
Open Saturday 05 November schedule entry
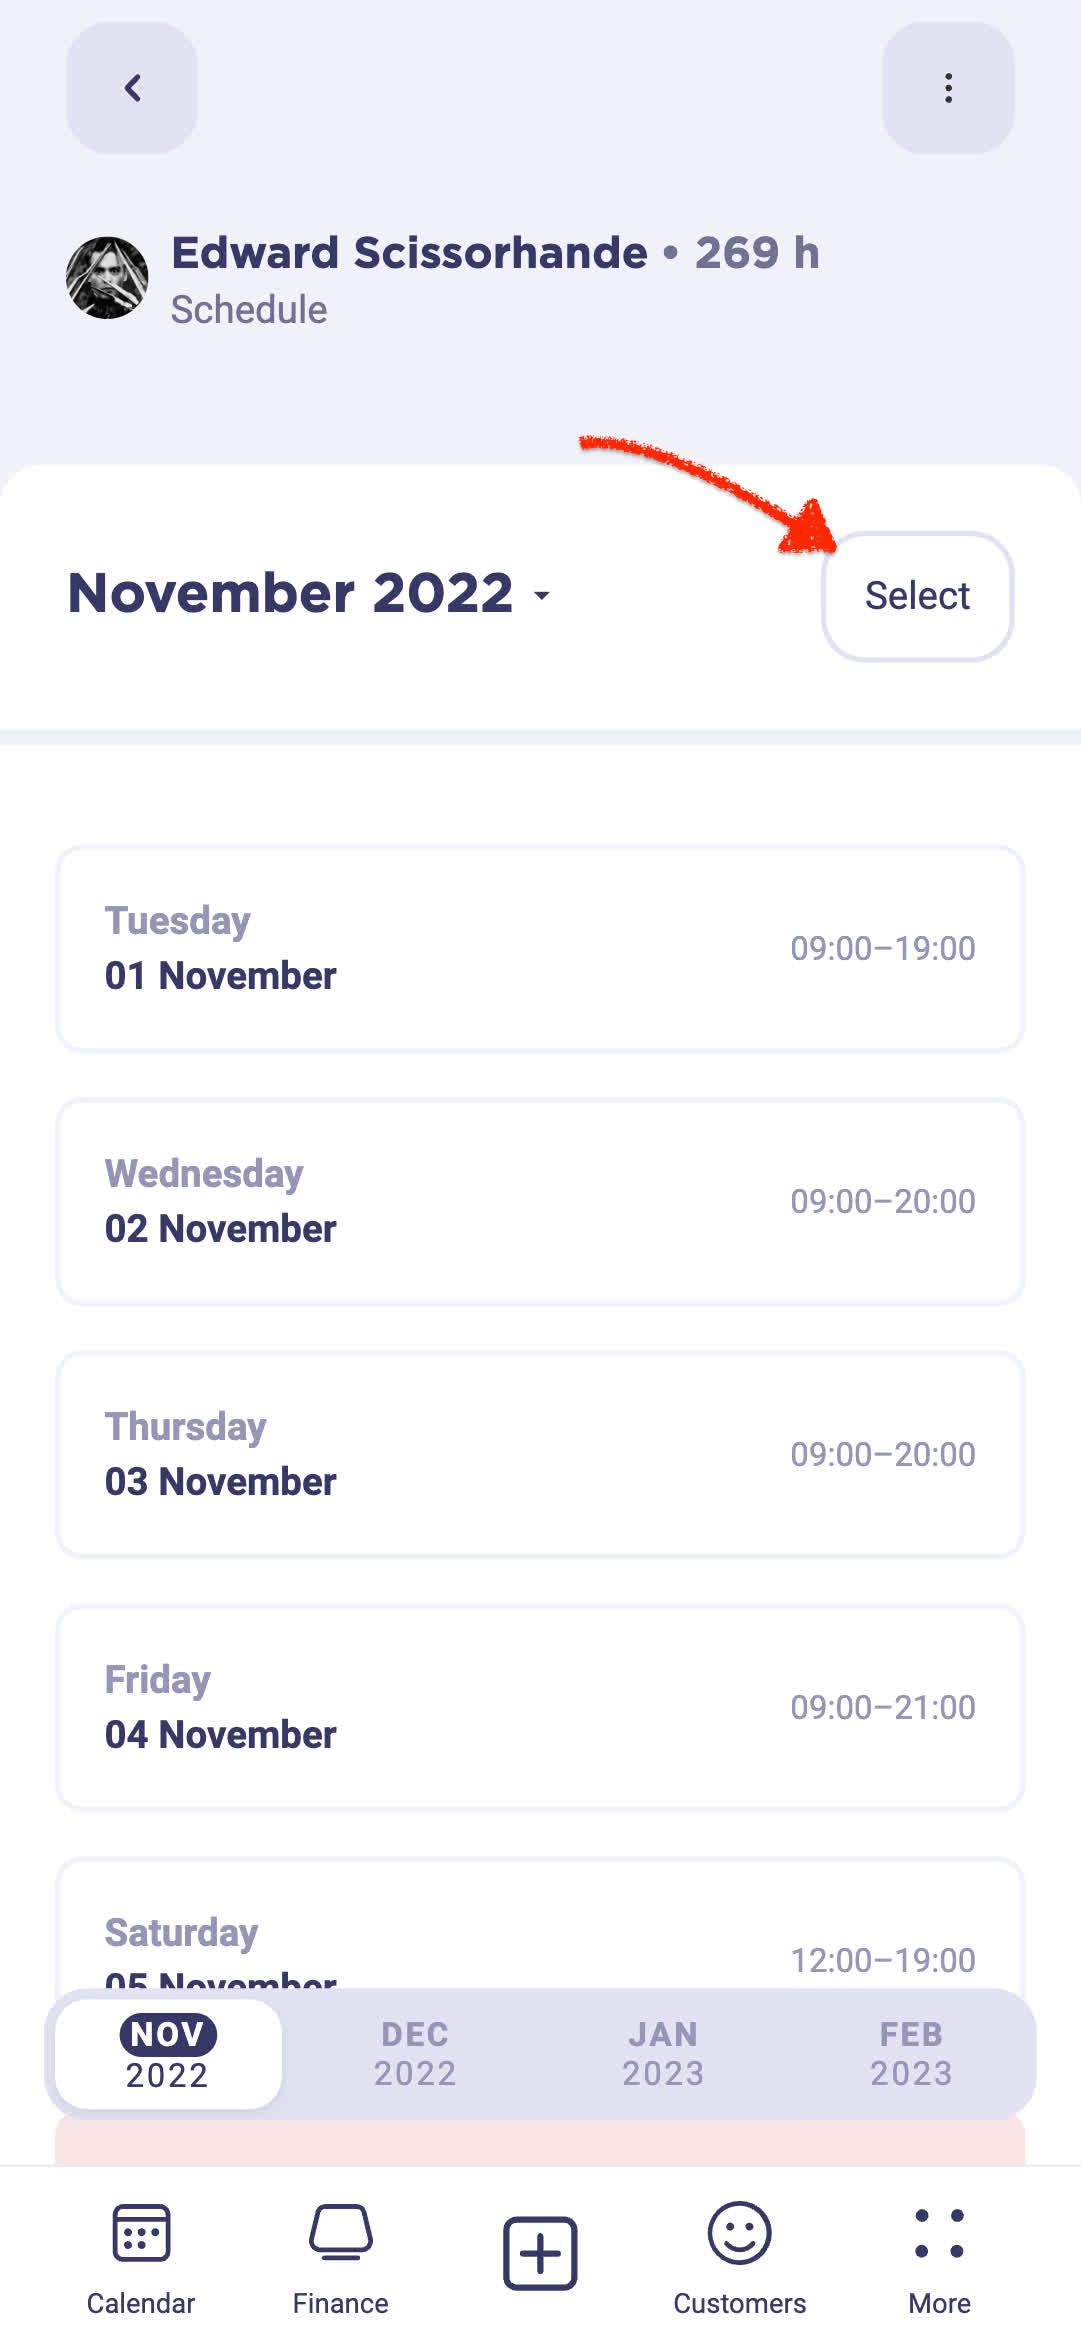540,1925
